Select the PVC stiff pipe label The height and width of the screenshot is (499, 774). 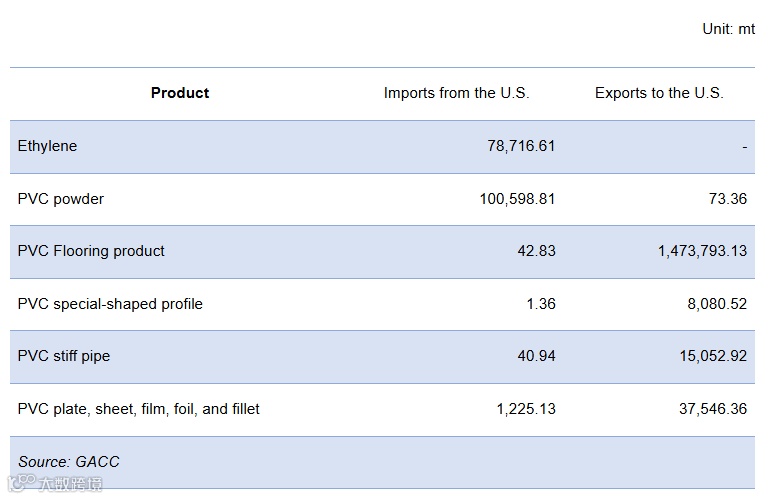tap(64, 356)
